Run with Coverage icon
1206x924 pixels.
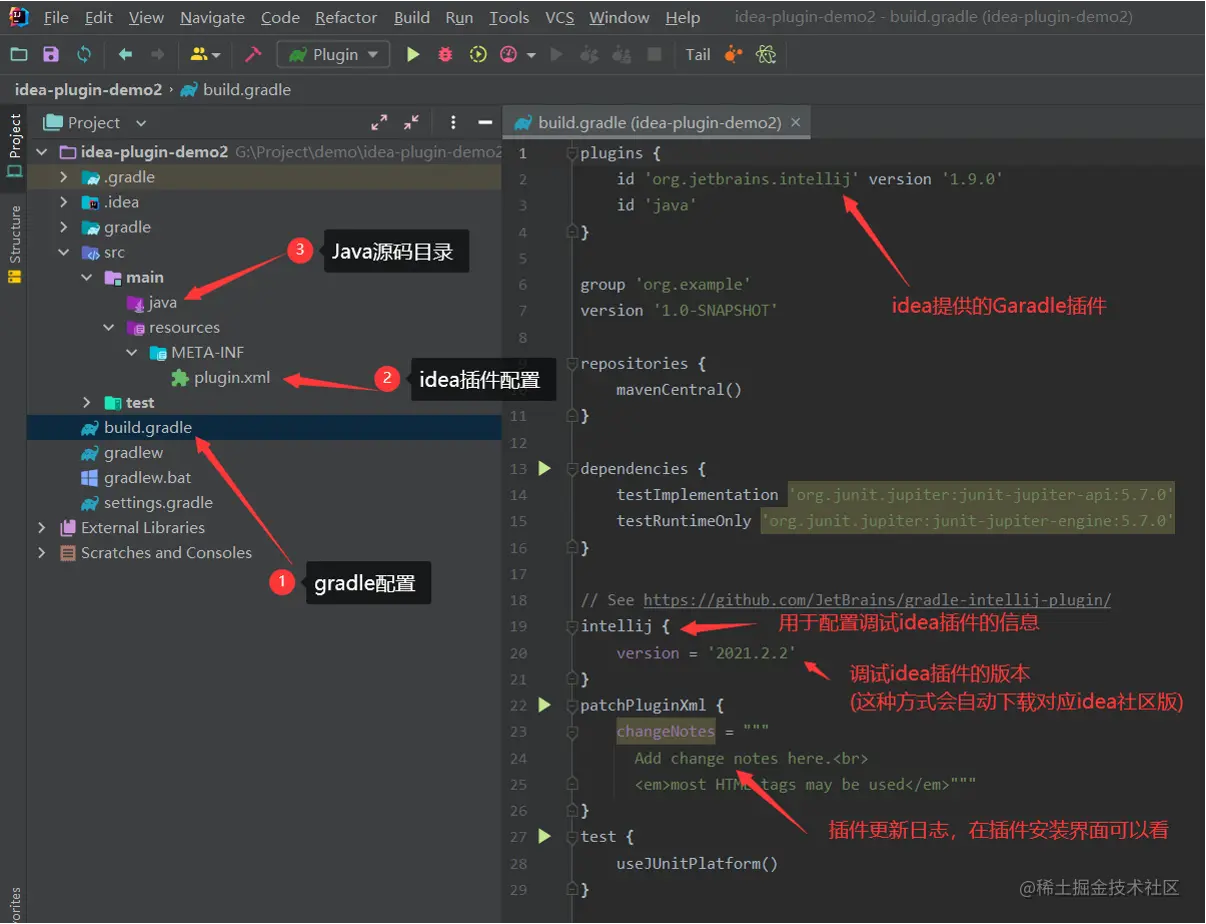478,55
